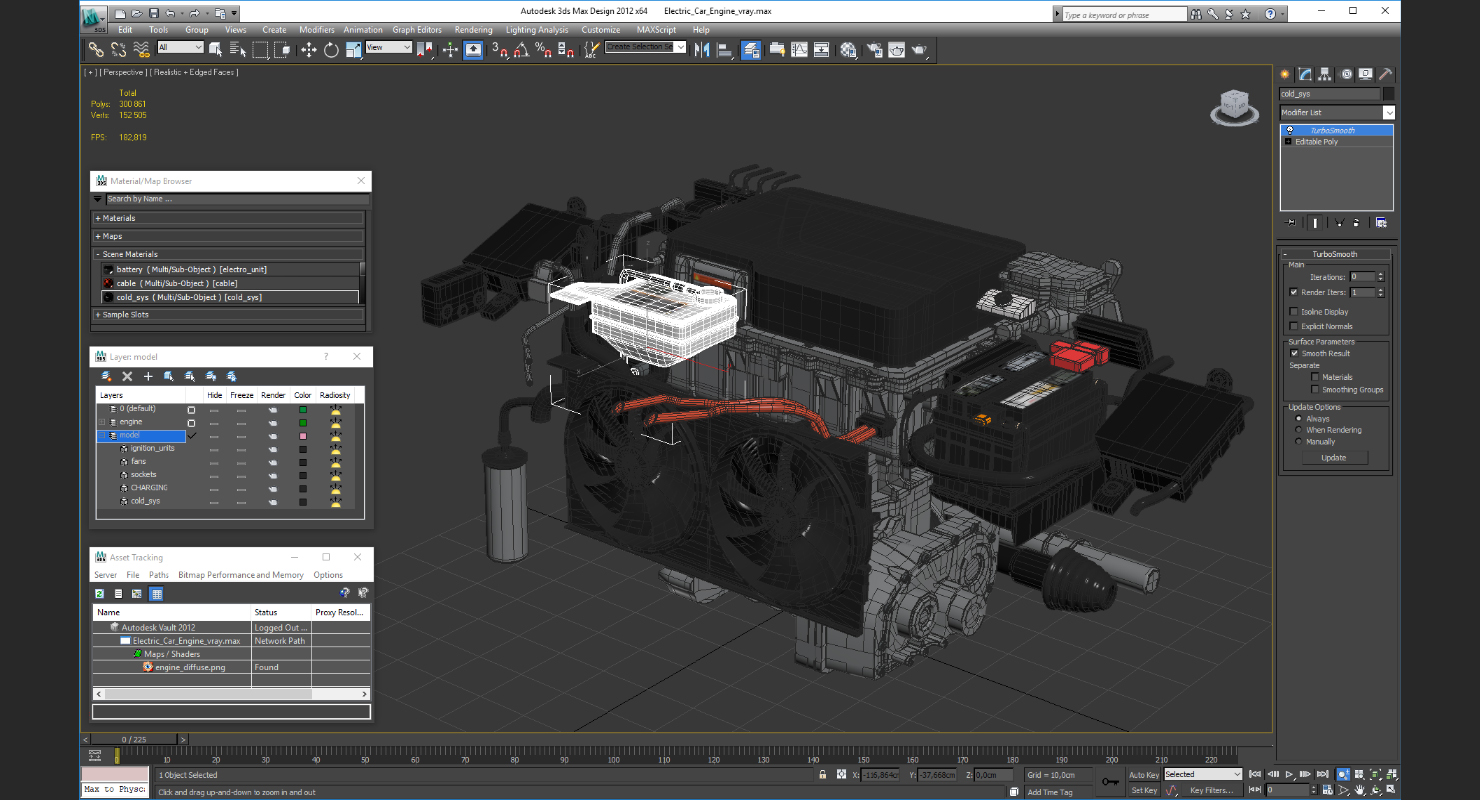This screenshot has height=800, width=1480.
Task: Toggle Render Iters checkbox
Action: [x=1294, y=292]
